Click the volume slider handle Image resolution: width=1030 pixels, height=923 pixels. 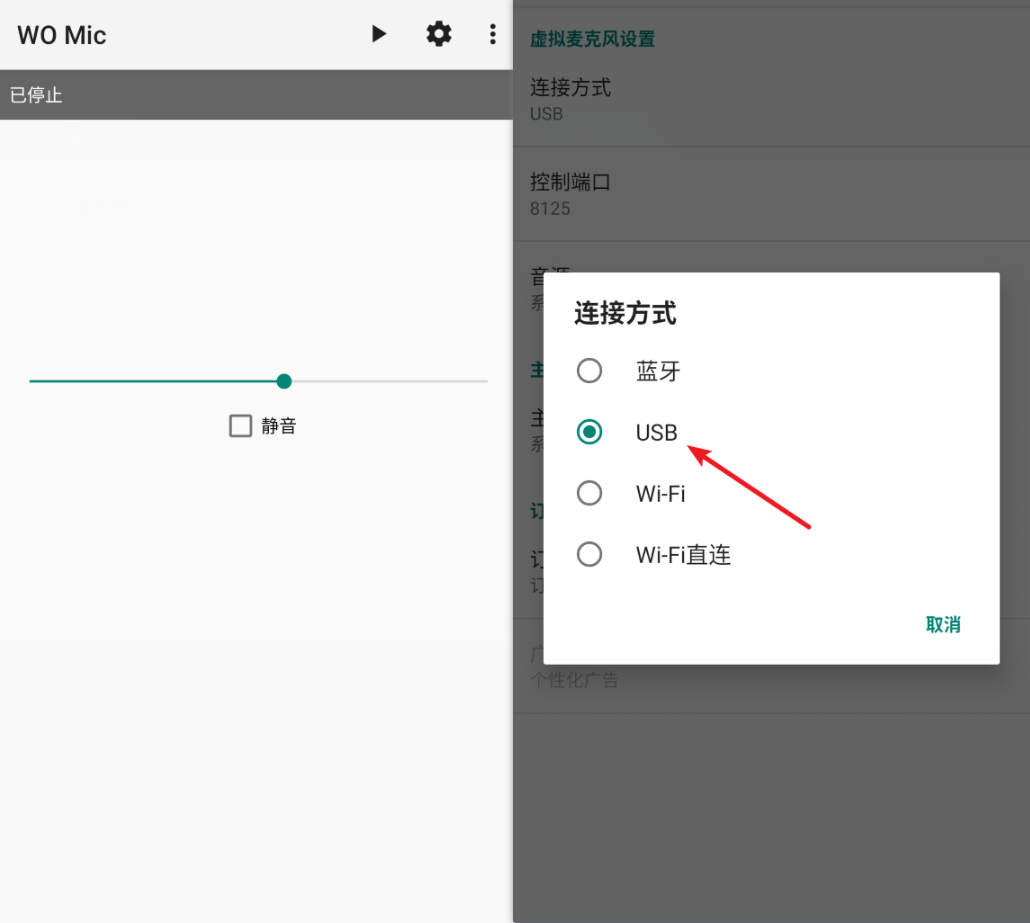pos(283,381)
